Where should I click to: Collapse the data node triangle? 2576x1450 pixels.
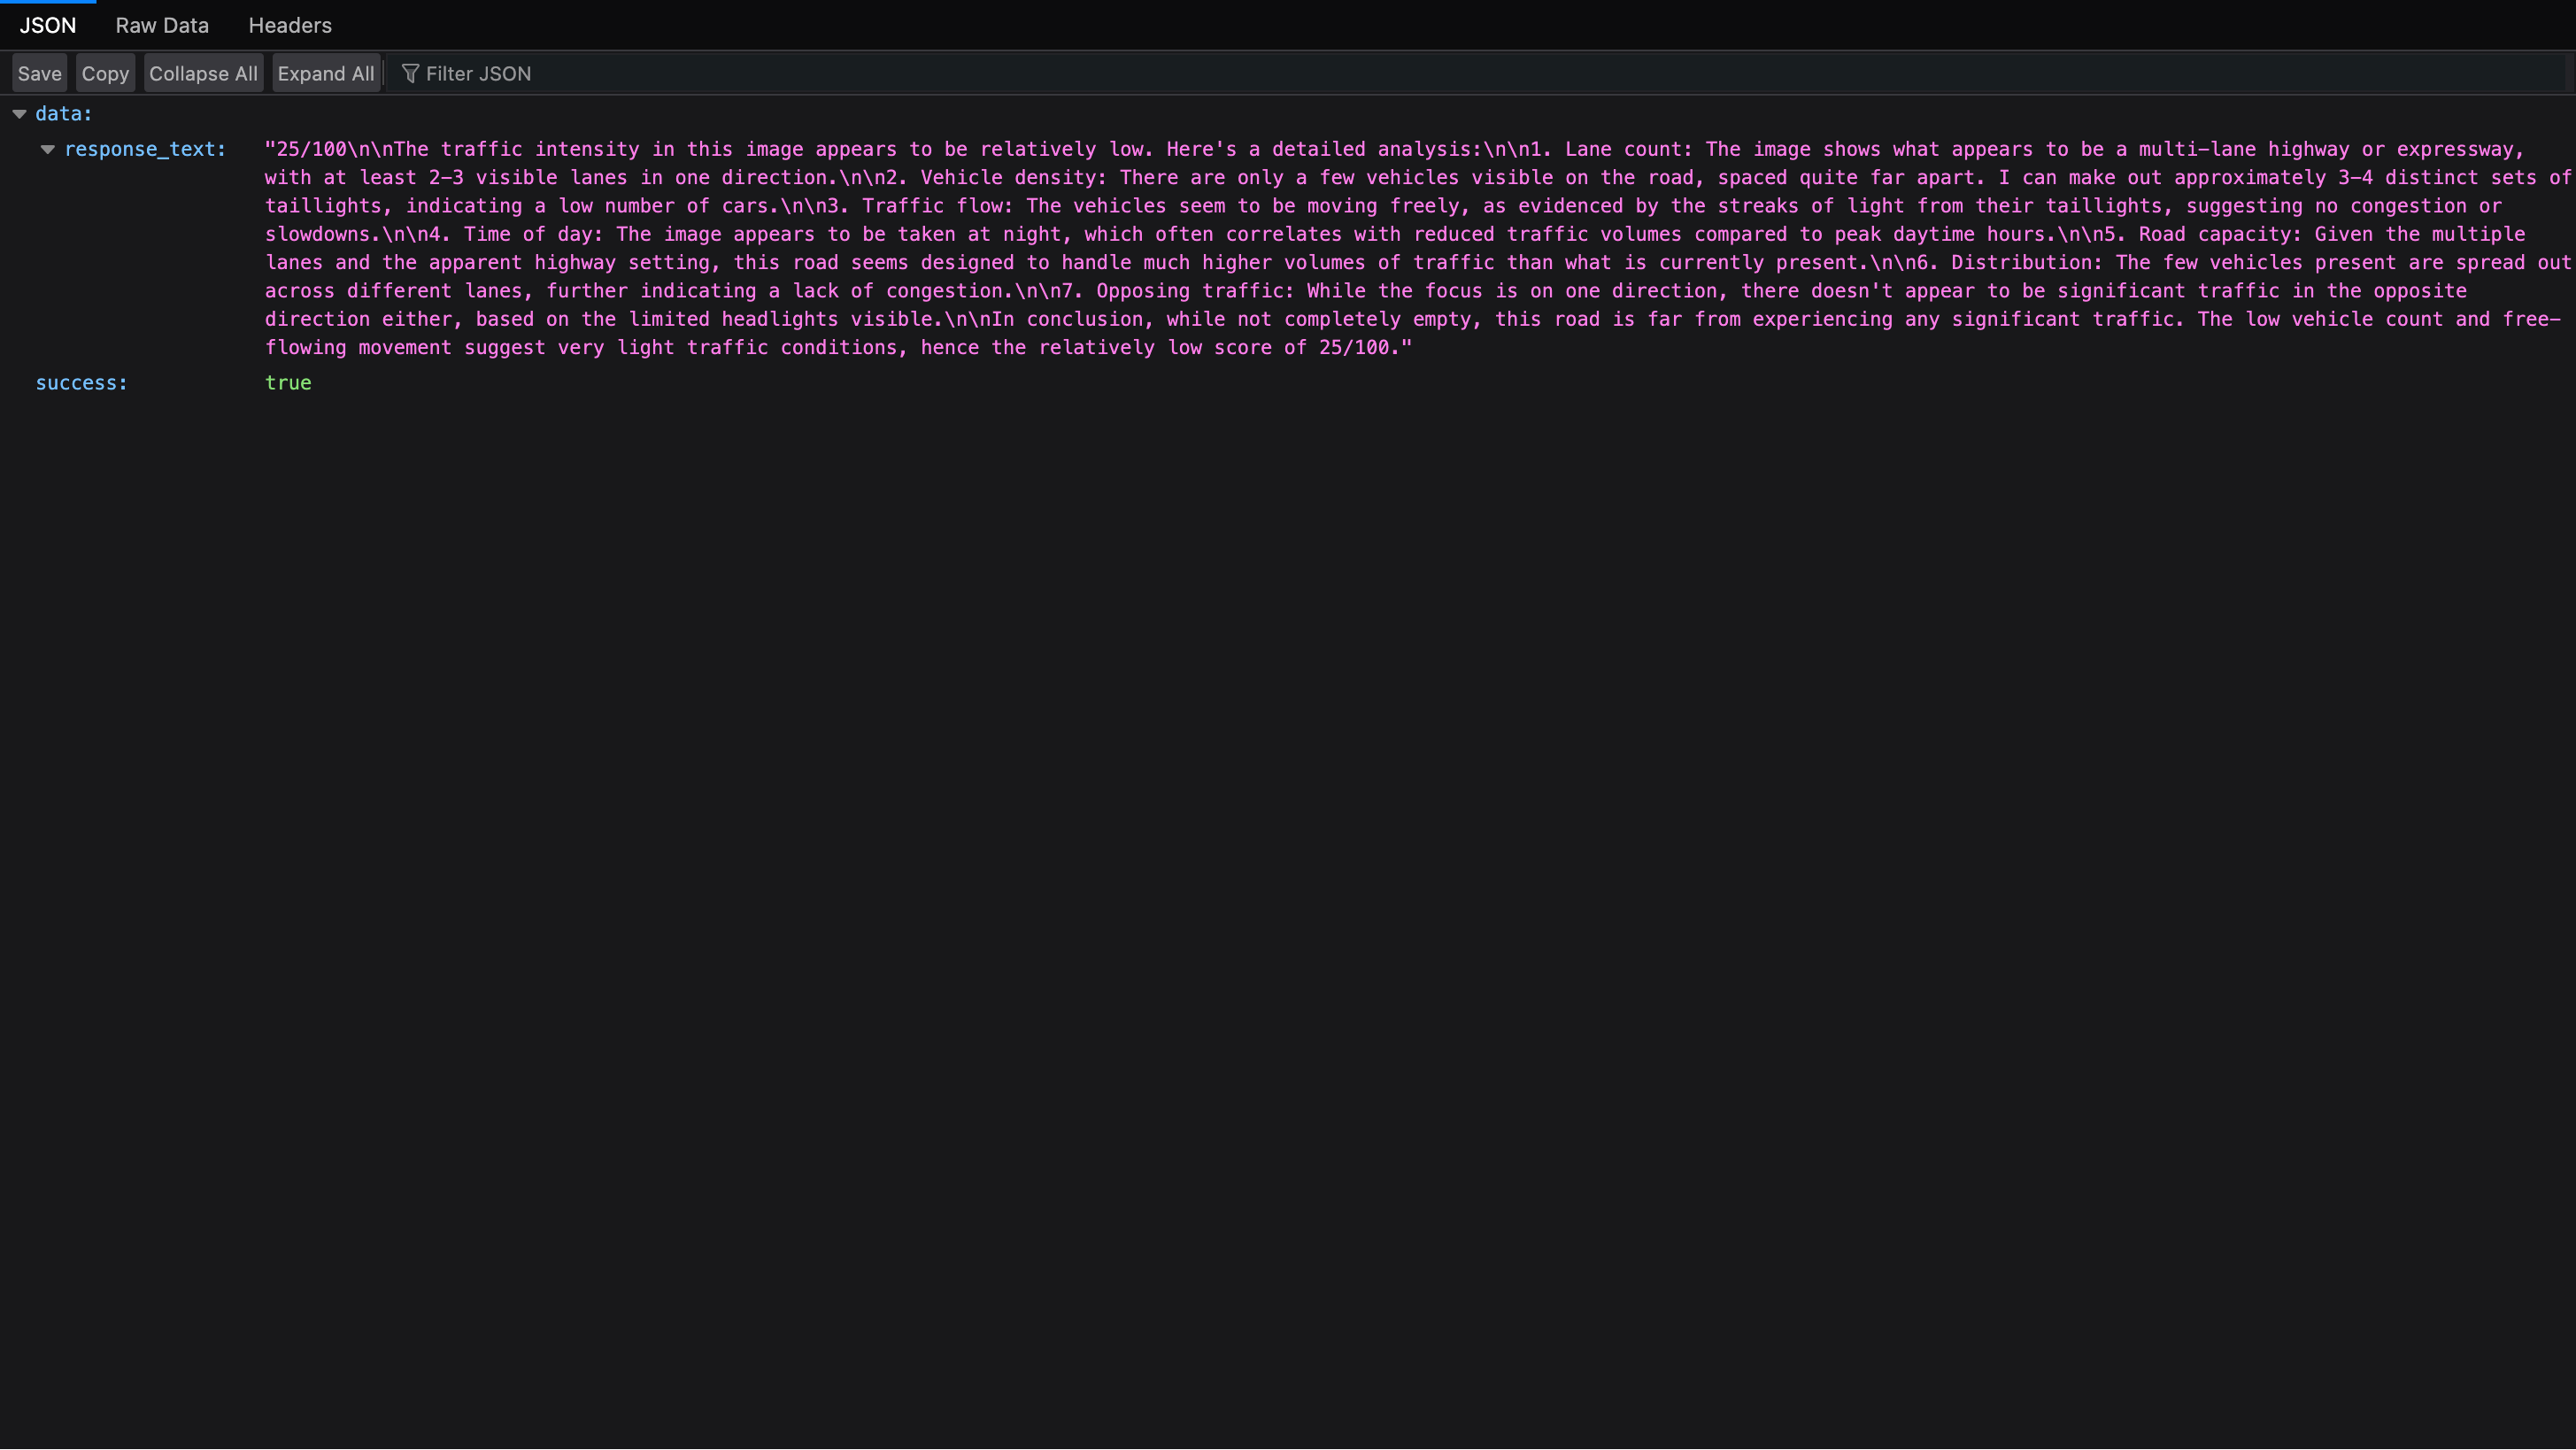(x=19, y=114)
